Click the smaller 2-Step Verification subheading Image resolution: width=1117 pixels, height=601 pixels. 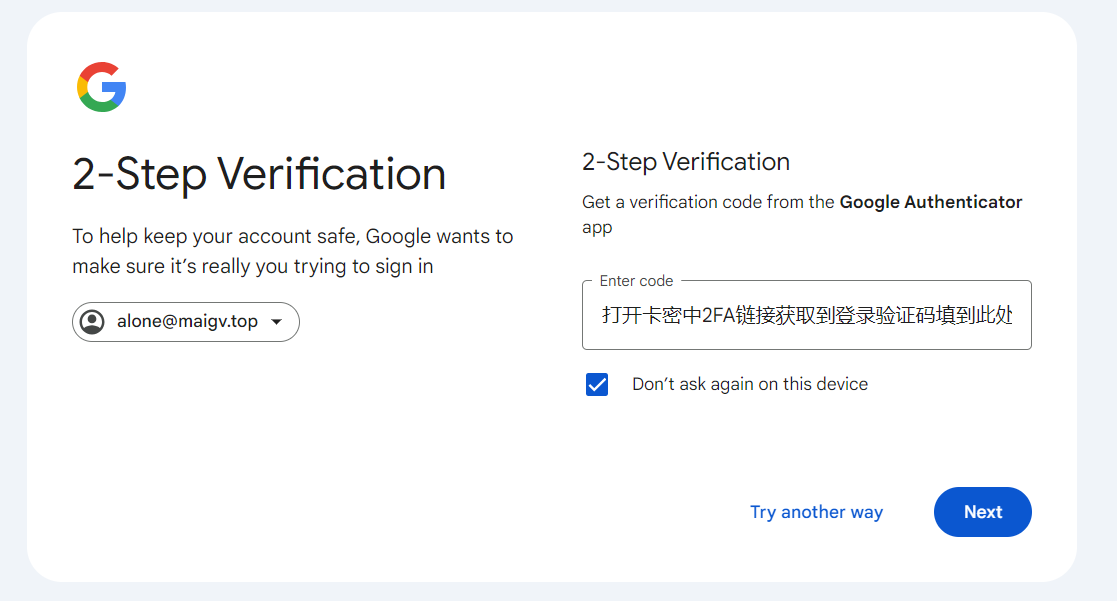pyautogui.click(x=686, y=162)
